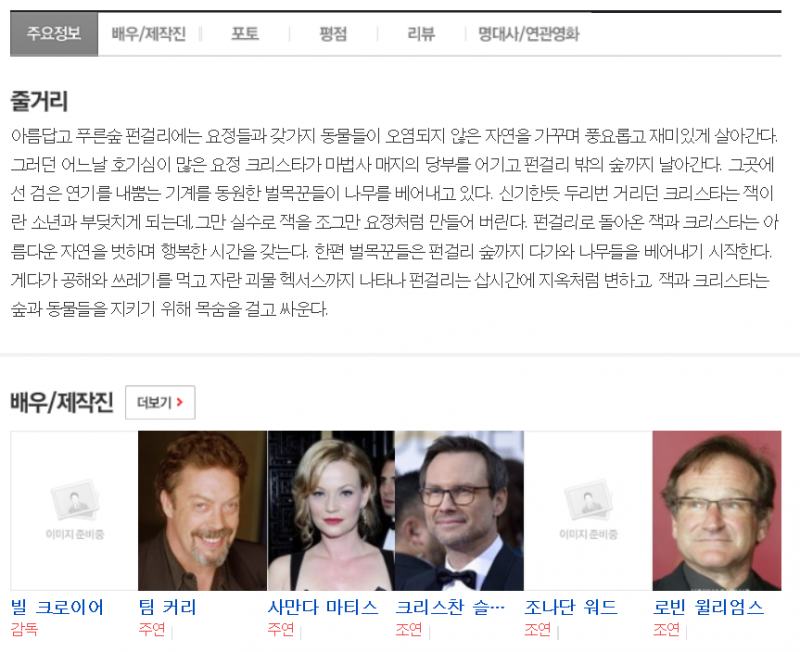The image size is (800, 652).
Task: Open the photo thumbnail above 팀 커리
Action: click(x=202, y=510)
